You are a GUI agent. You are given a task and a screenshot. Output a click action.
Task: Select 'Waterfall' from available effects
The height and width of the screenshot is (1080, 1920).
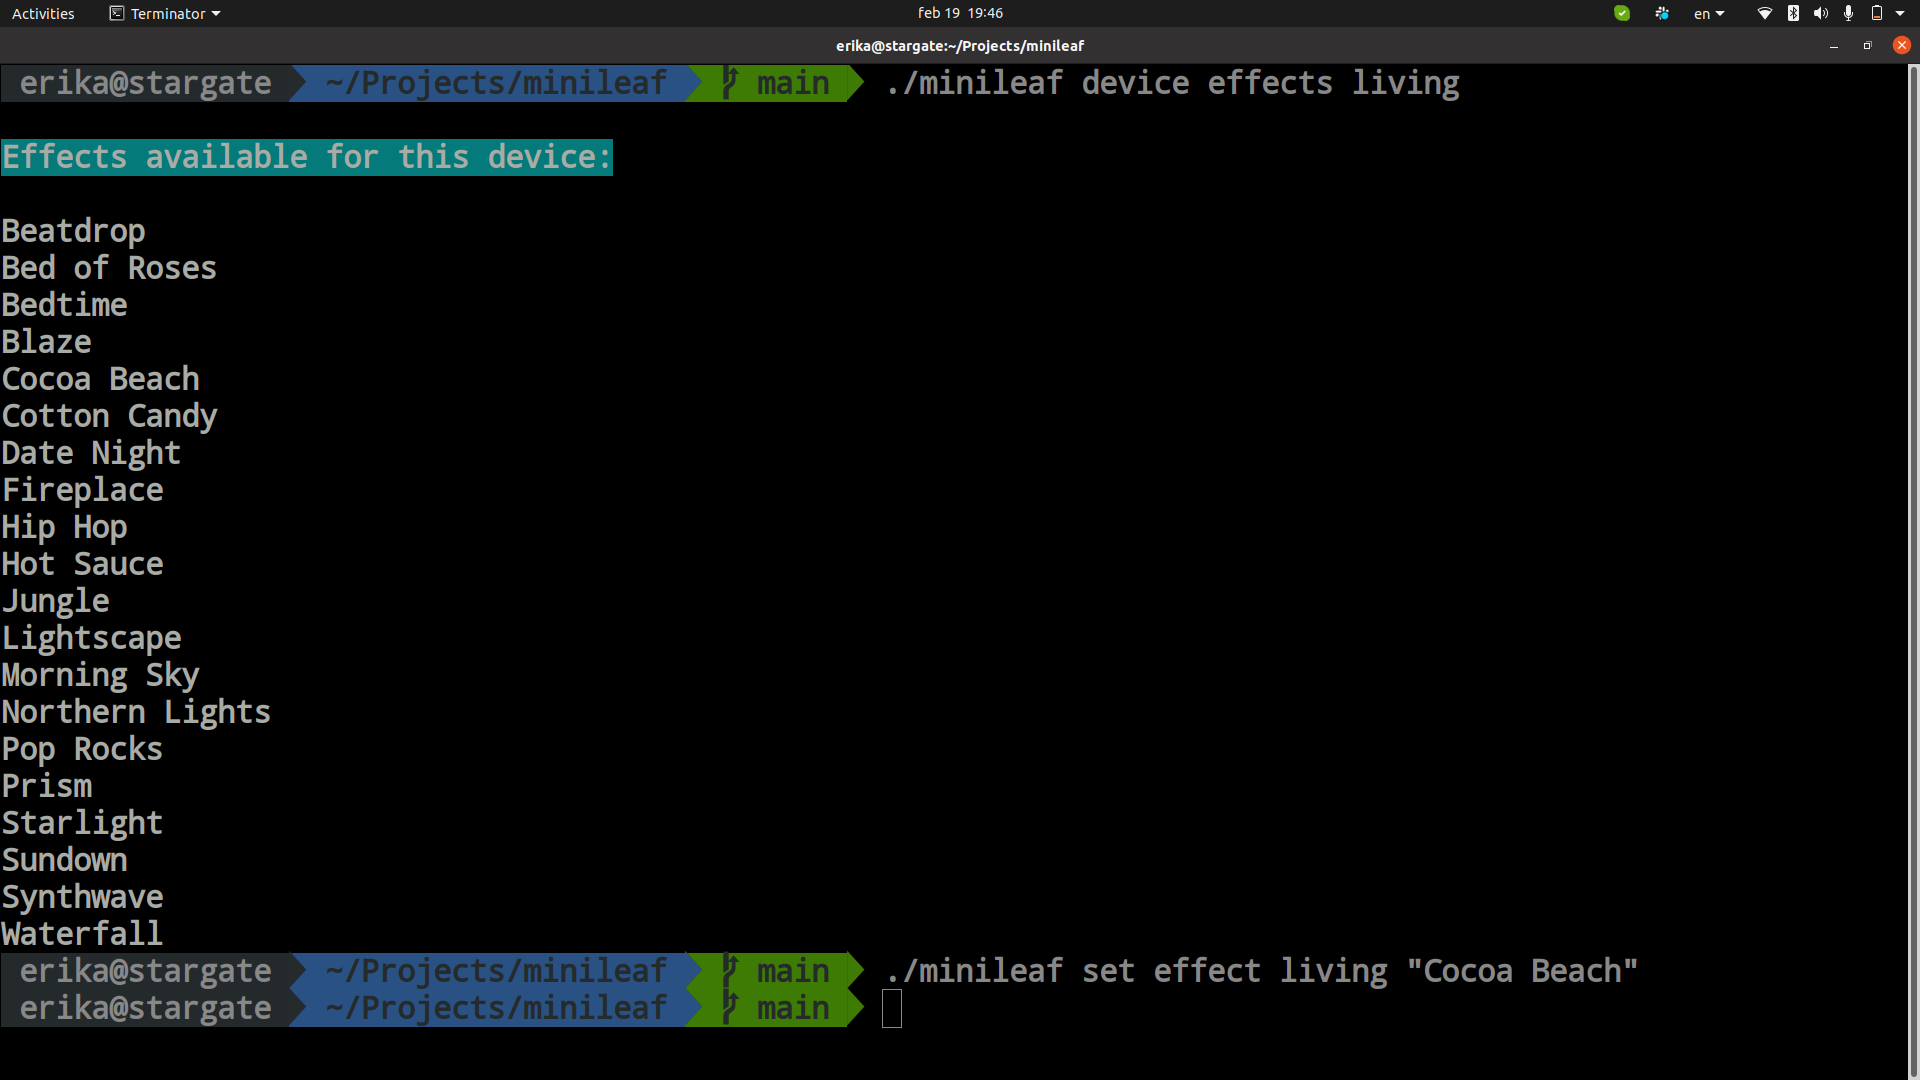82,934
